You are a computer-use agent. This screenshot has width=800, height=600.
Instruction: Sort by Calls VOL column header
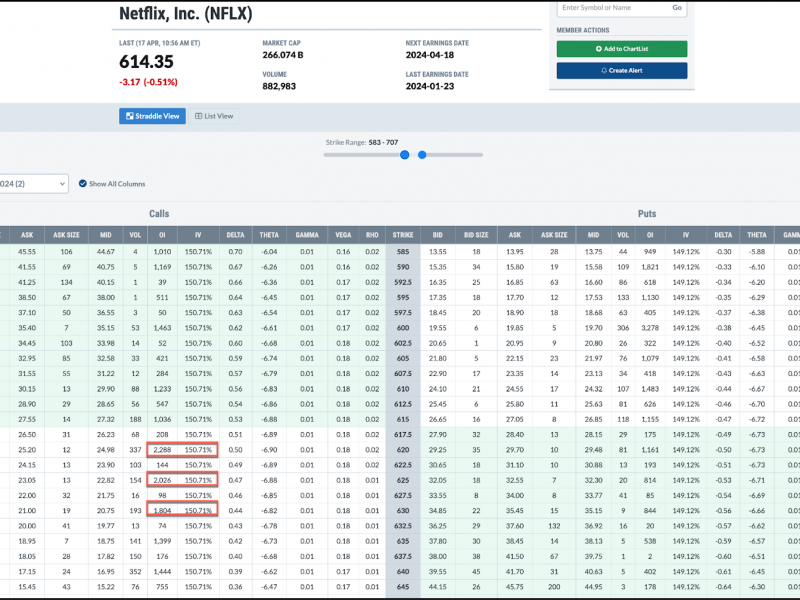[x=135, y=235]
